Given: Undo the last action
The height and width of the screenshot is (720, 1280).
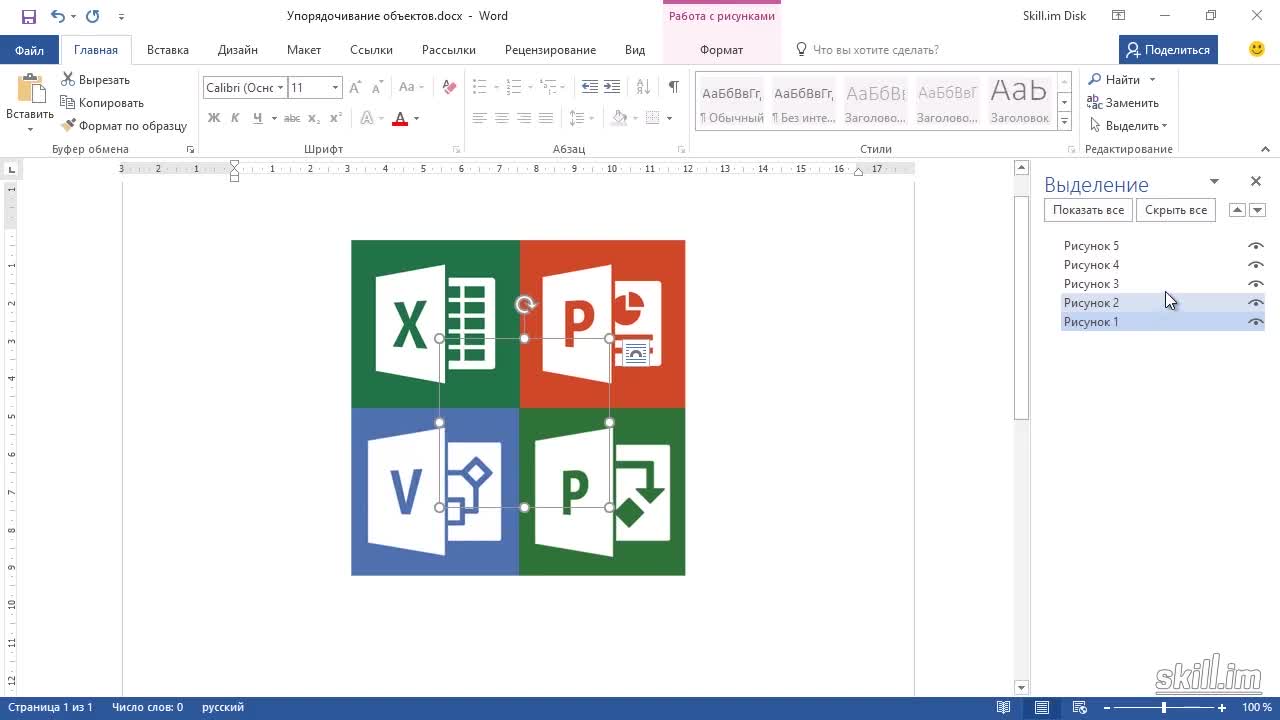Looking at the screenshot, I should point(58,16).
